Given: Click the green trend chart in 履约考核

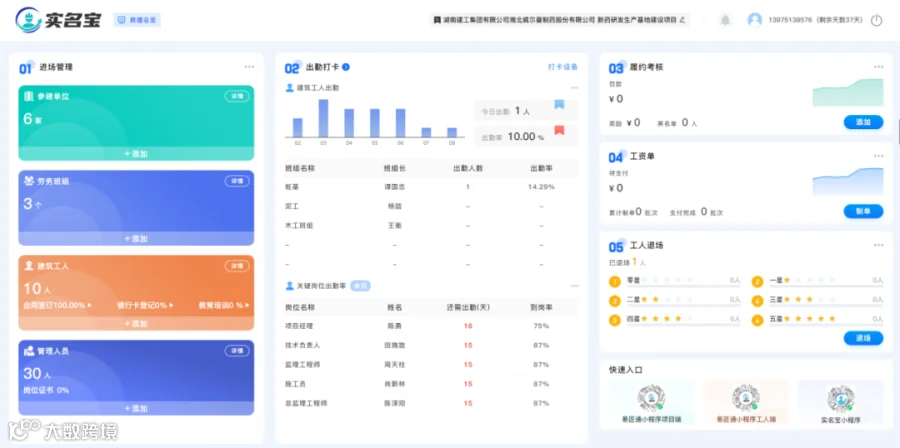Looking at the screenshot, I should (848, 92).
